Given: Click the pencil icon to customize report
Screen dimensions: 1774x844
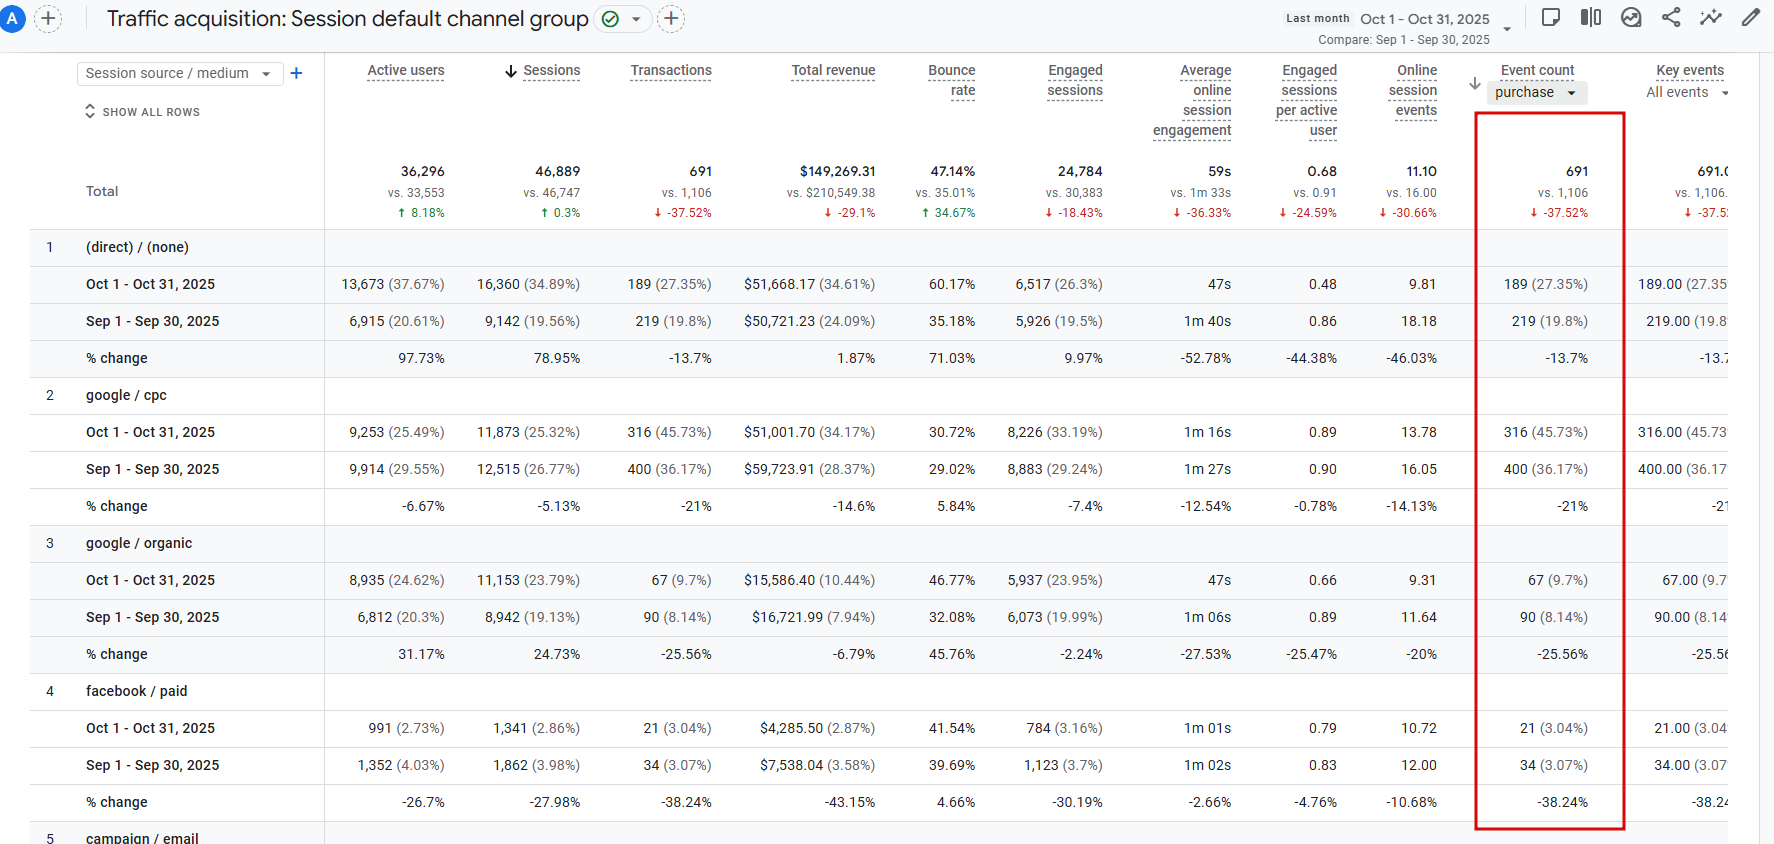Looking at the screenshot, I should click(x=1751, y=17).
